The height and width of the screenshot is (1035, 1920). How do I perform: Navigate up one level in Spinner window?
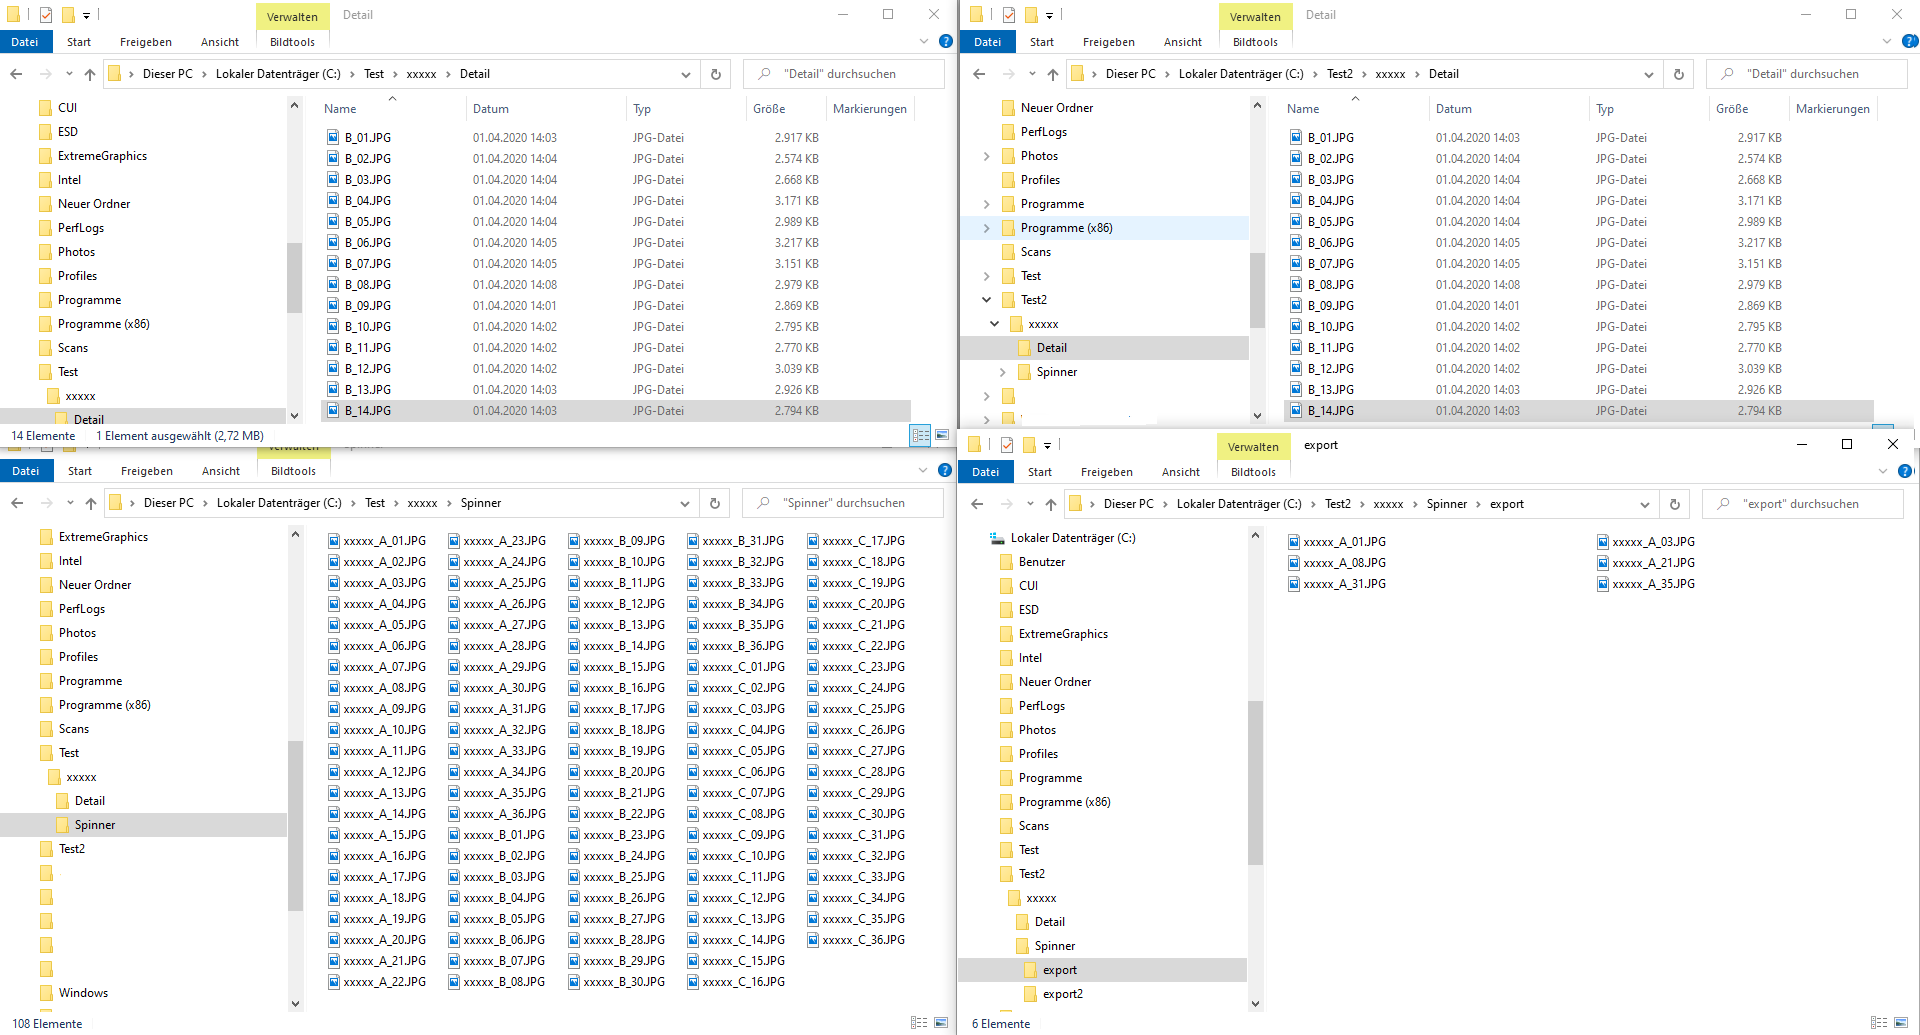coord(91,503)
